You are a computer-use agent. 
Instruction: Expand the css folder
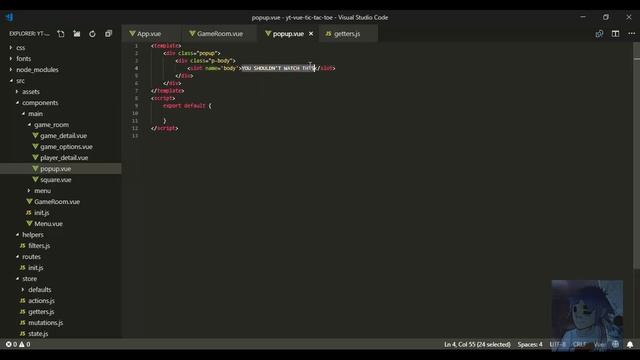pyautogui.click(x=20, y=48)
